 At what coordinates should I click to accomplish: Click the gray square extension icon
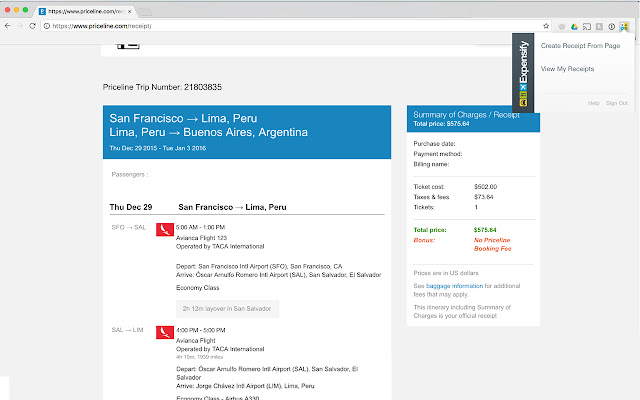click(x=599, y=27)
